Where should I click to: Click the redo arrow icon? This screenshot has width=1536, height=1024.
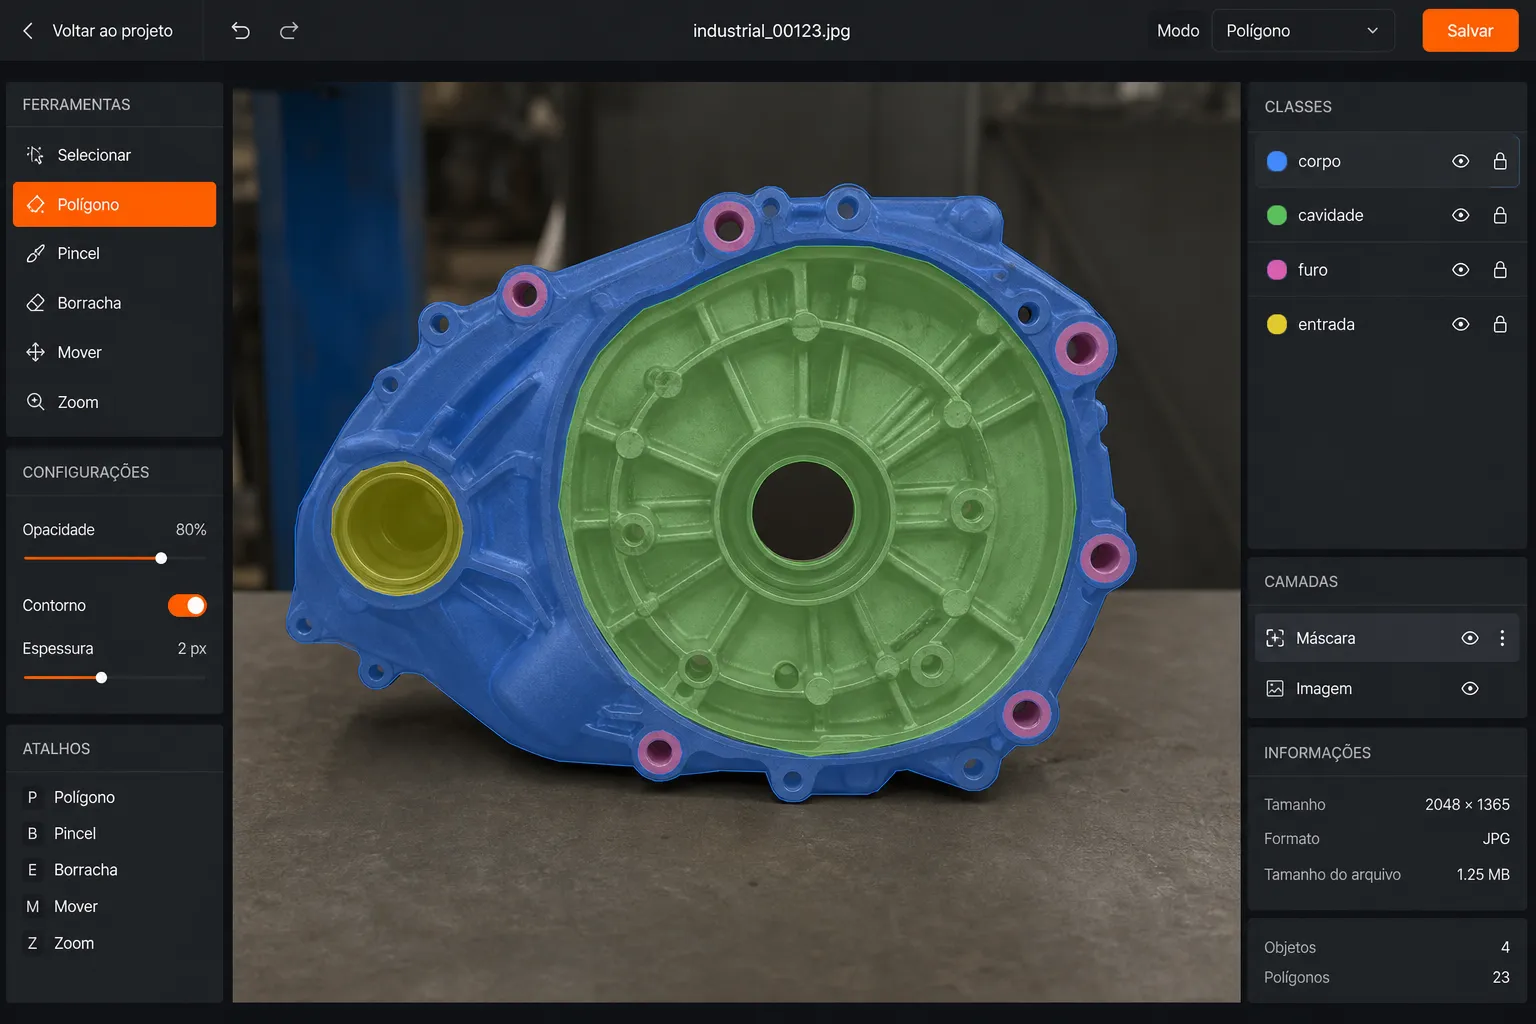(x=289, y=31)
